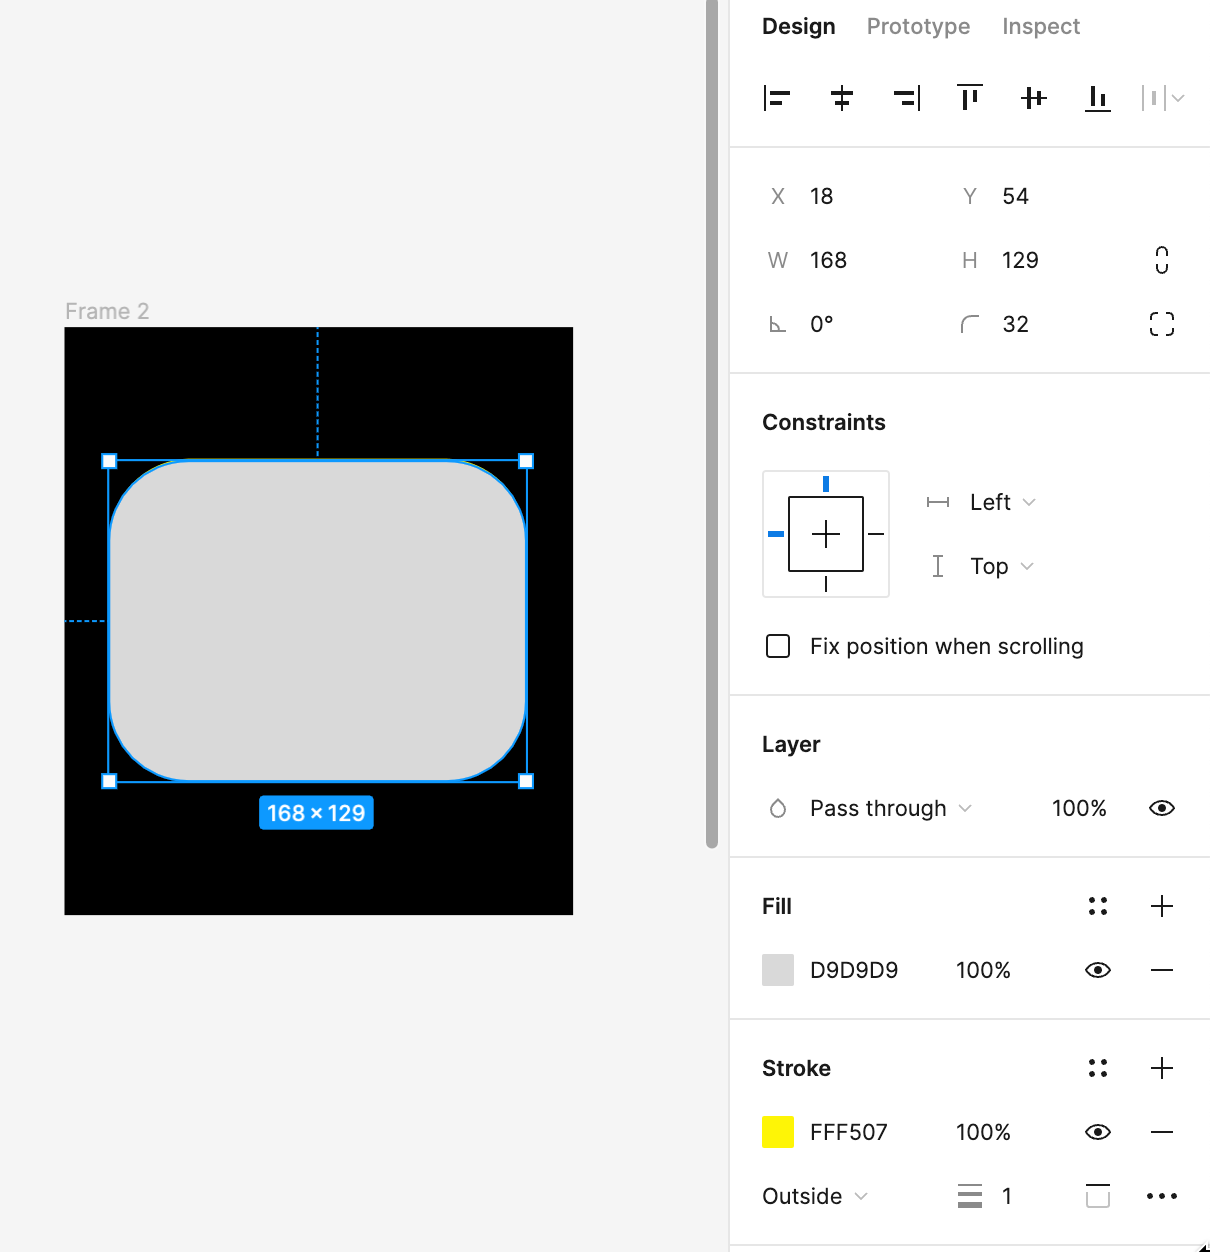The height and width of the screenshot is (1252, 1210).
Task: Click the right constraint marker in widget
Action: 876,534
